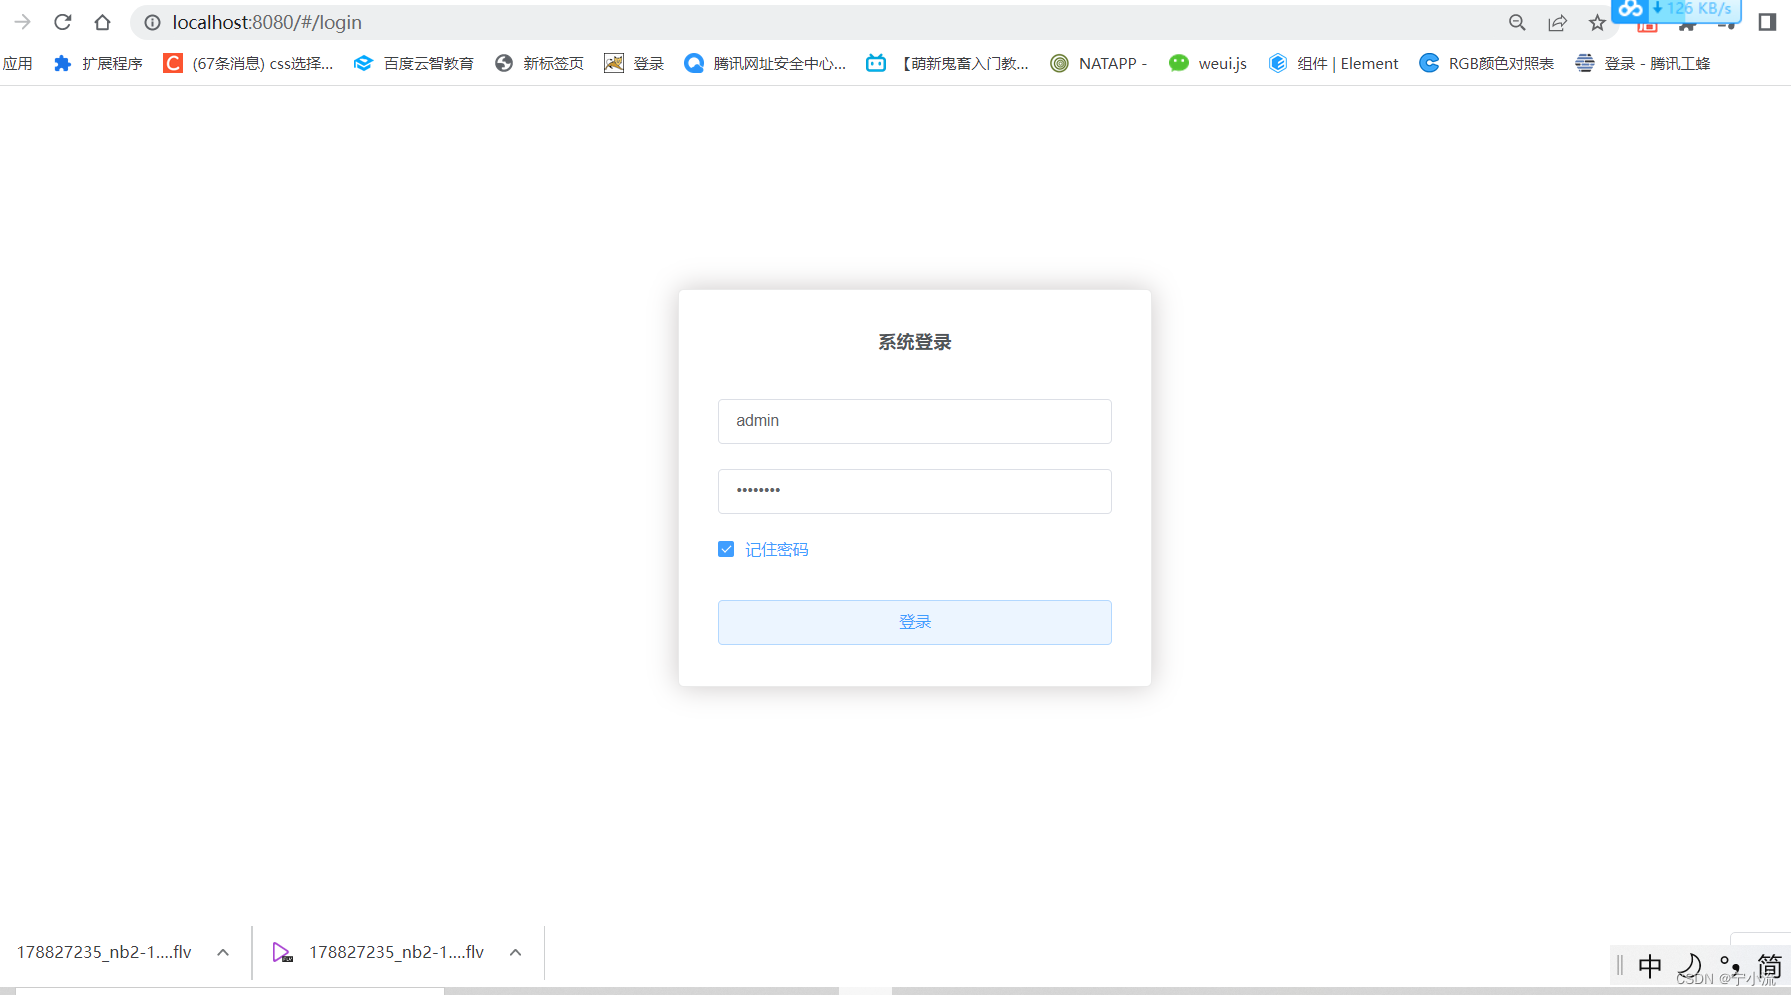Screen dimensions: 1791x995
Task: Bookmark this page with the star
Action: [x=1597, y=22]
